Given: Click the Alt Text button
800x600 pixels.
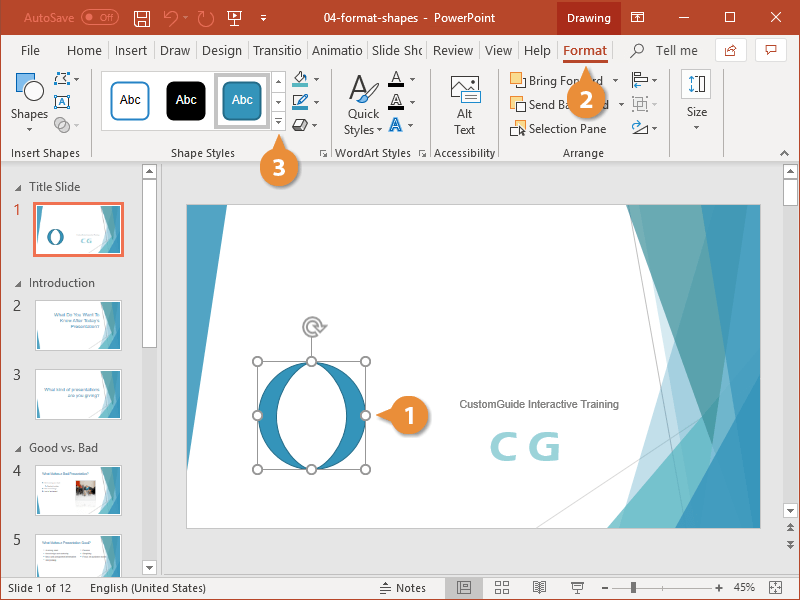Looking at the screenshot, I should [464, 103].
